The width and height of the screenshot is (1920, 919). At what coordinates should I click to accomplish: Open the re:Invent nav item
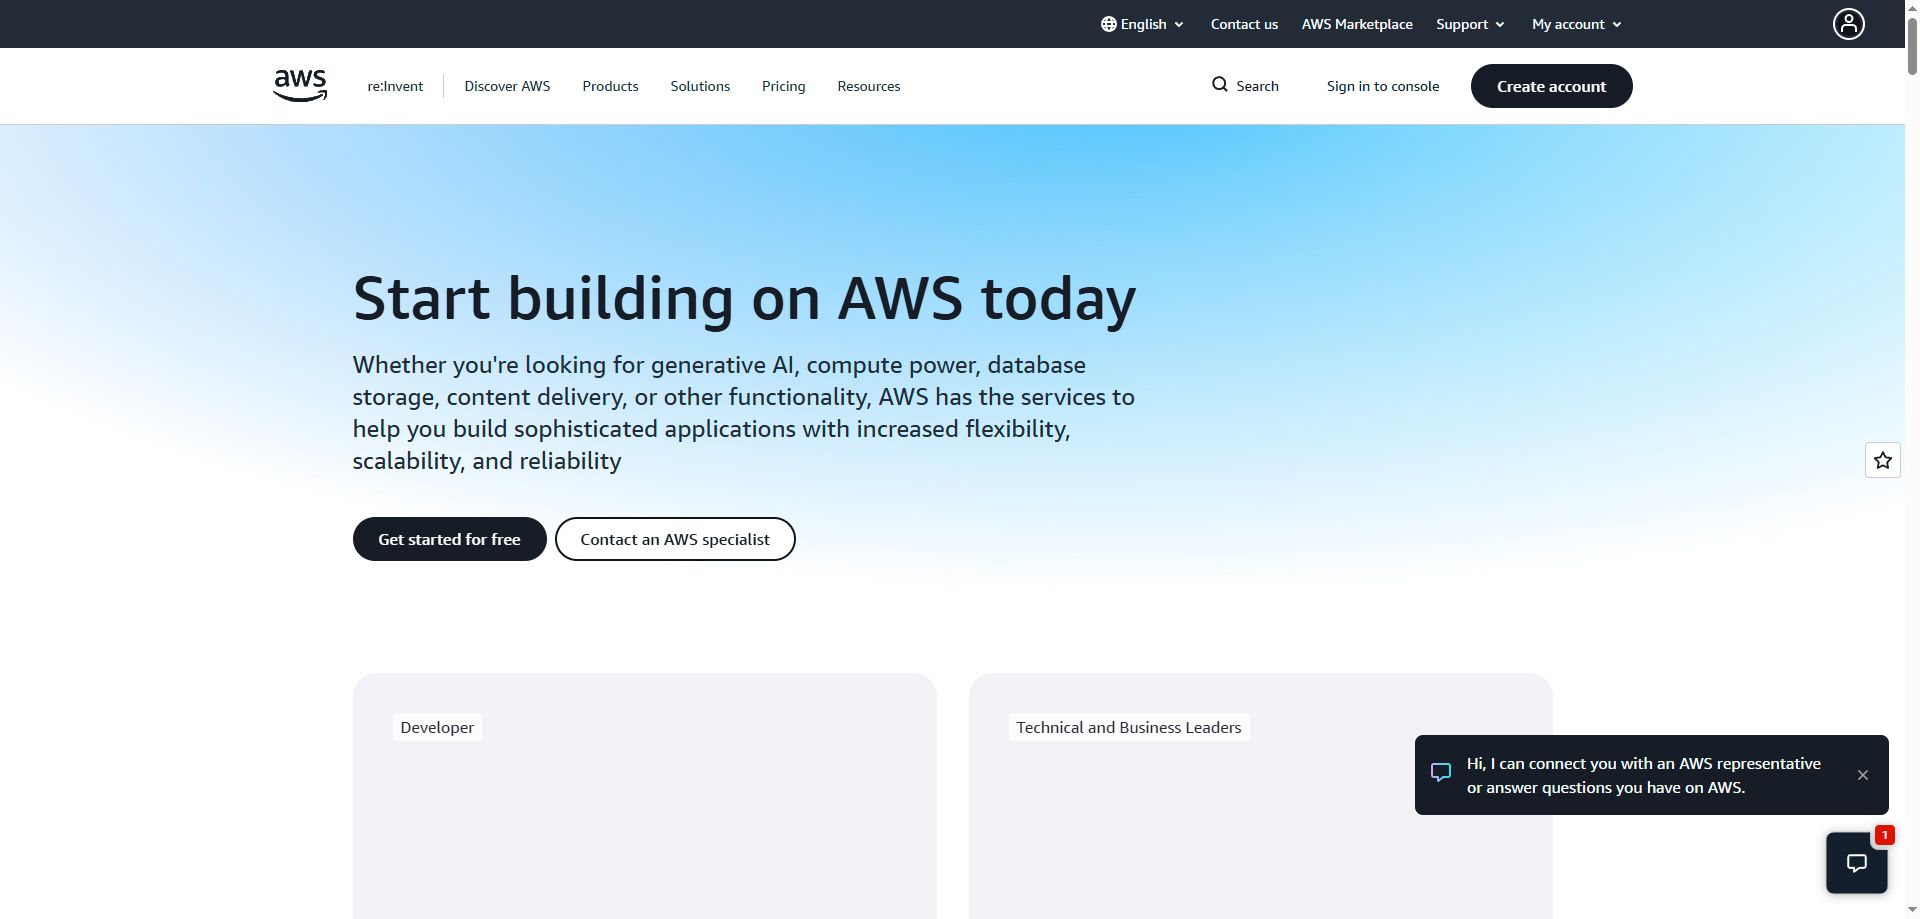point(395,86)
